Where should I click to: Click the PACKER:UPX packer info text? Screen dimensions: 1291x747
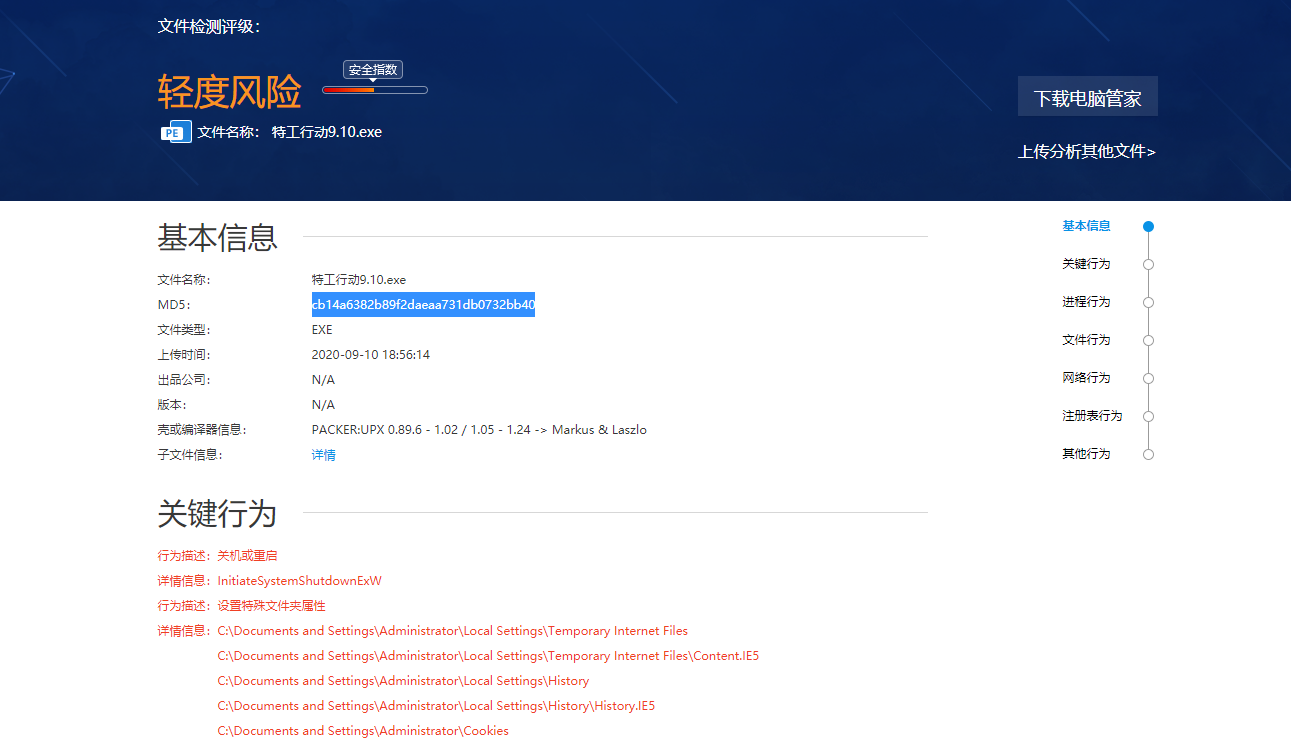coord(479,430)
